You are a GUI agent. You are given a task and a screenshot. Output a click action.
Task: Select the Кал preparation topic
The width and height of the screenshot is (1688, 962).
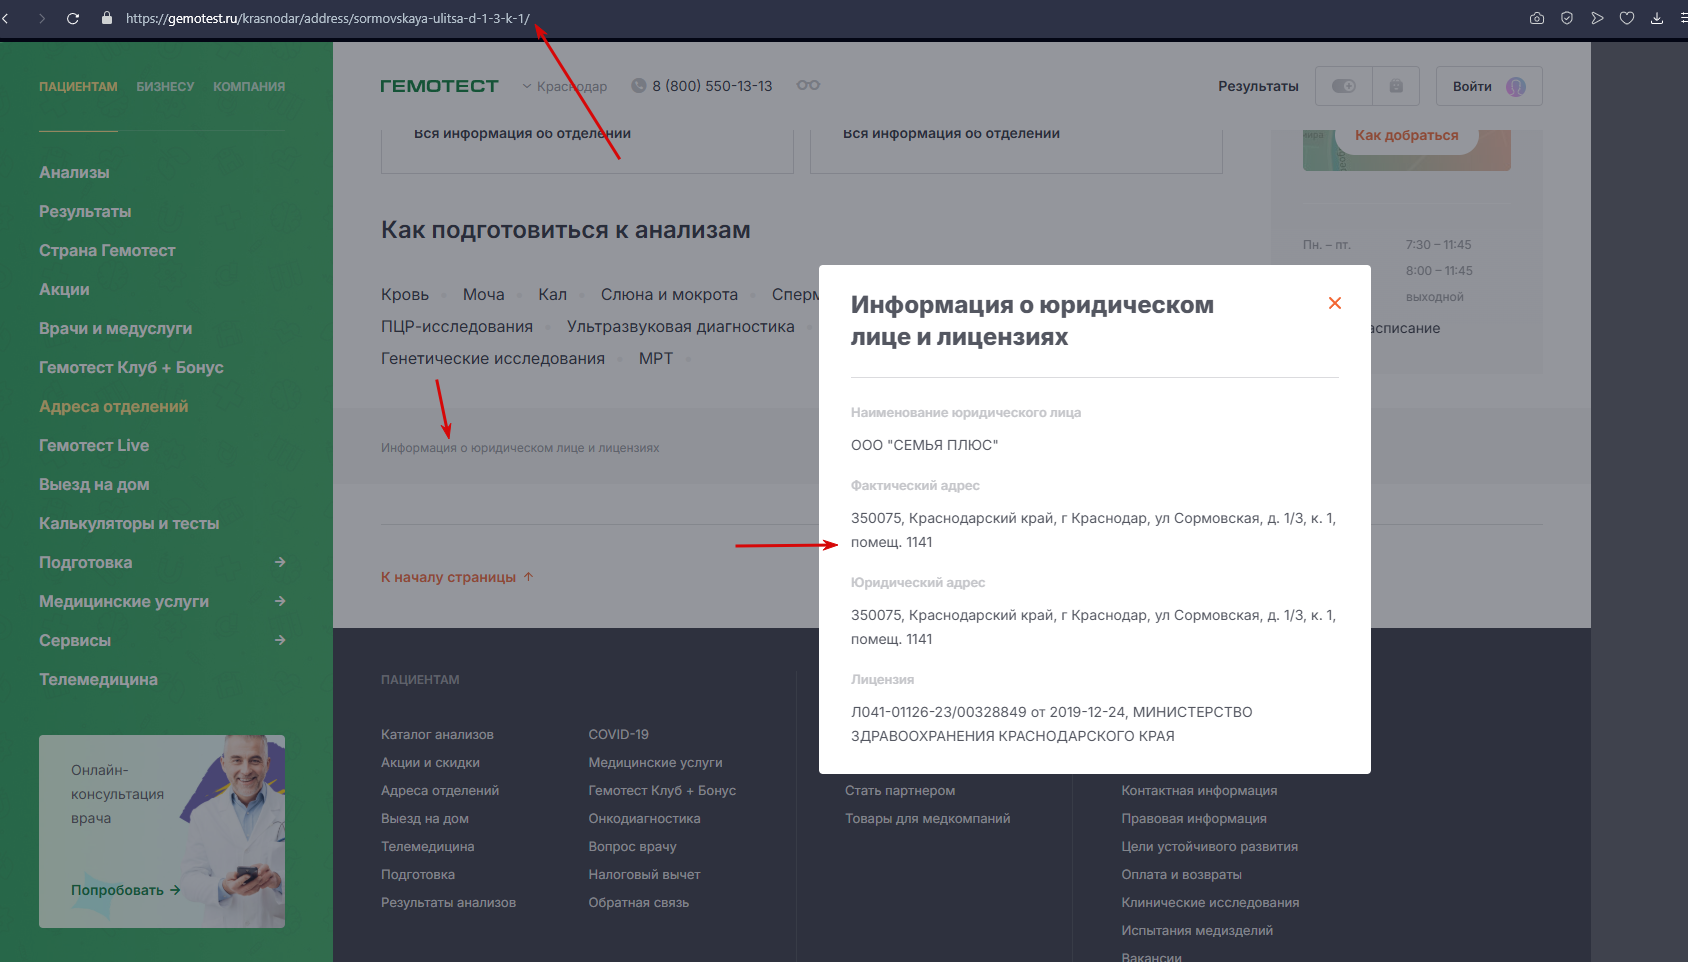click(x=552, y=294)
